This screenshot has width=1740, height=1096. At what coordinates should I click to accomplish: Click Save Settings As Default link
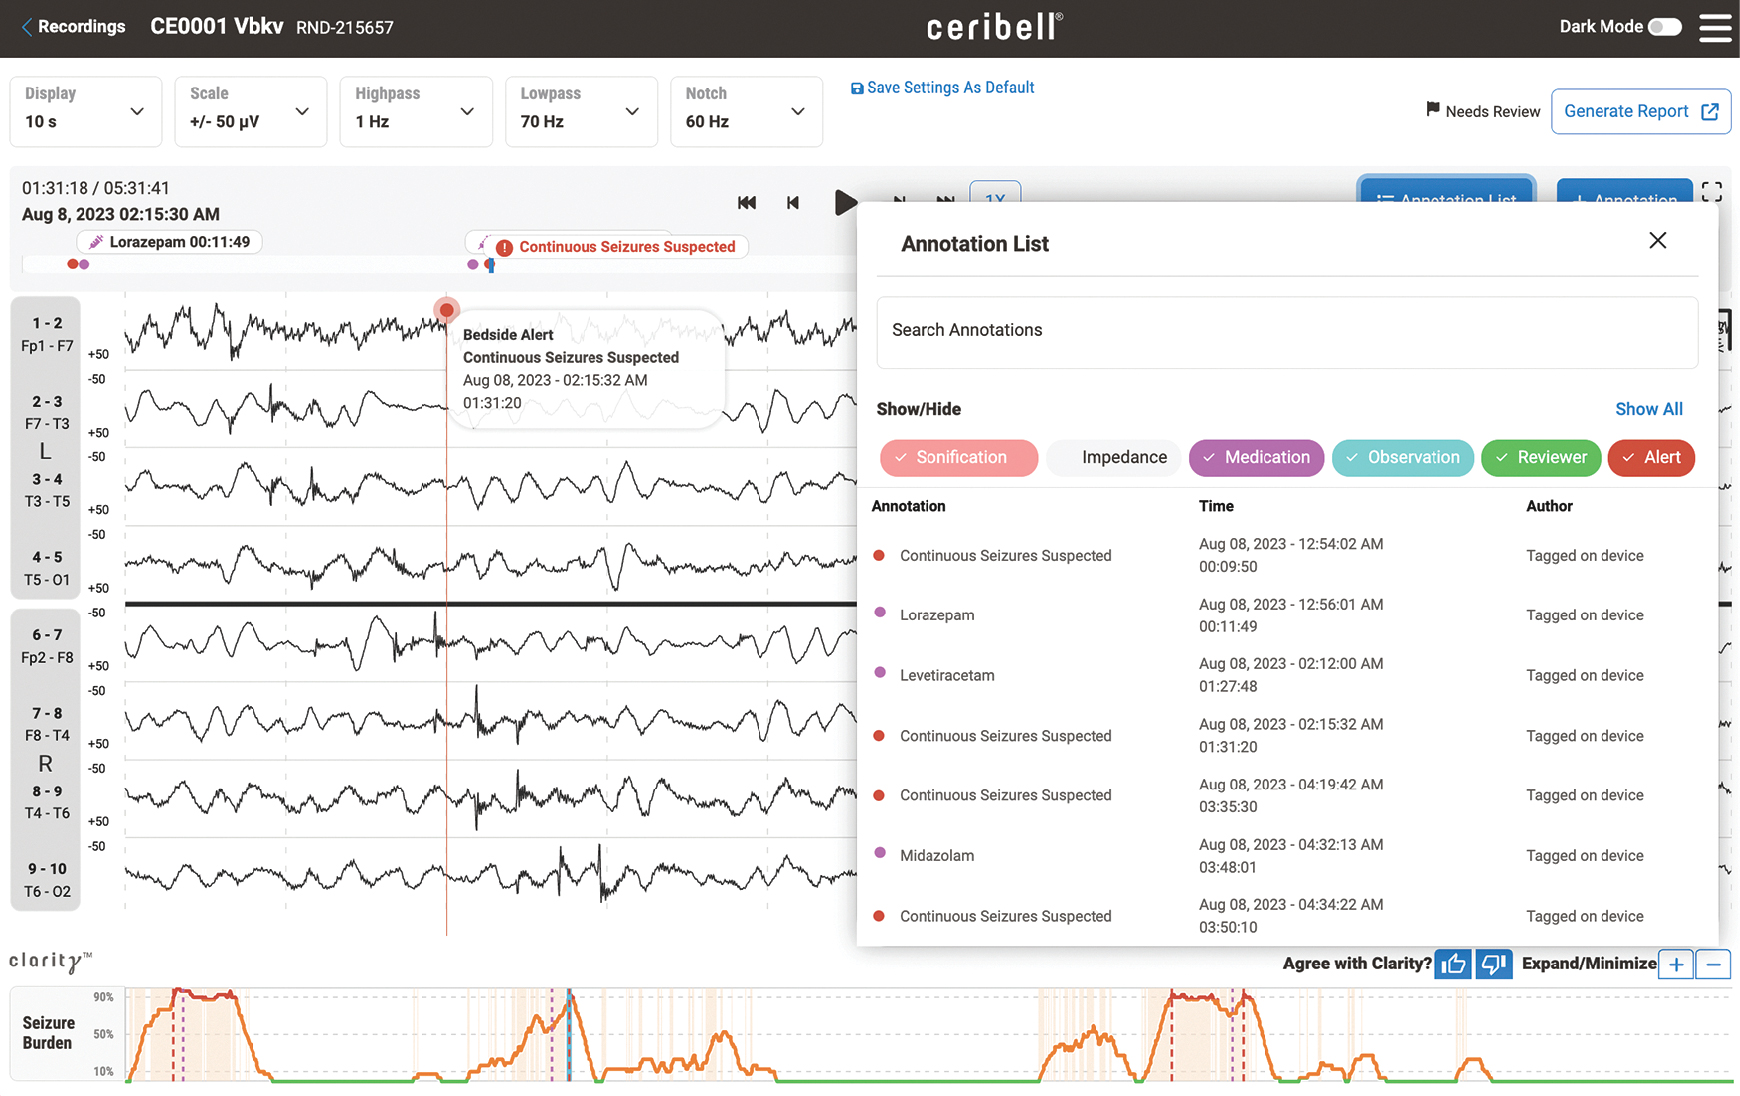[x=942, y=88]
